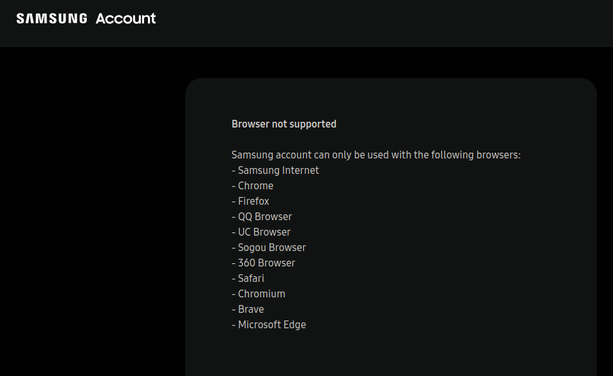
Task: Select the Chrome list entry
Action: pyautogui.click(x=253, y=186)
